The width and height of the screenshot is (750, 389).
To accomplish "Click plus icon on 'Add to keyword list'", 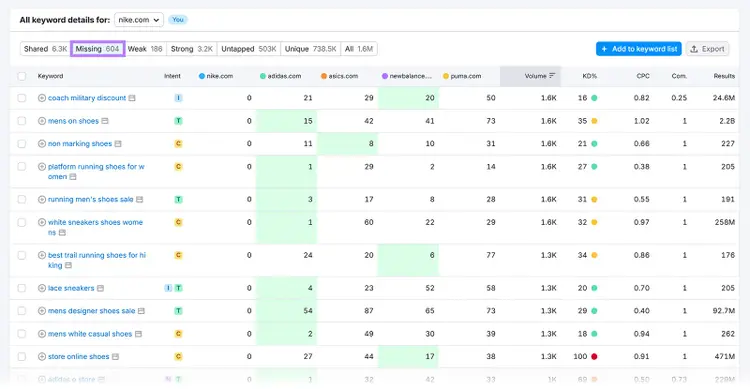I will coord(604,49).
